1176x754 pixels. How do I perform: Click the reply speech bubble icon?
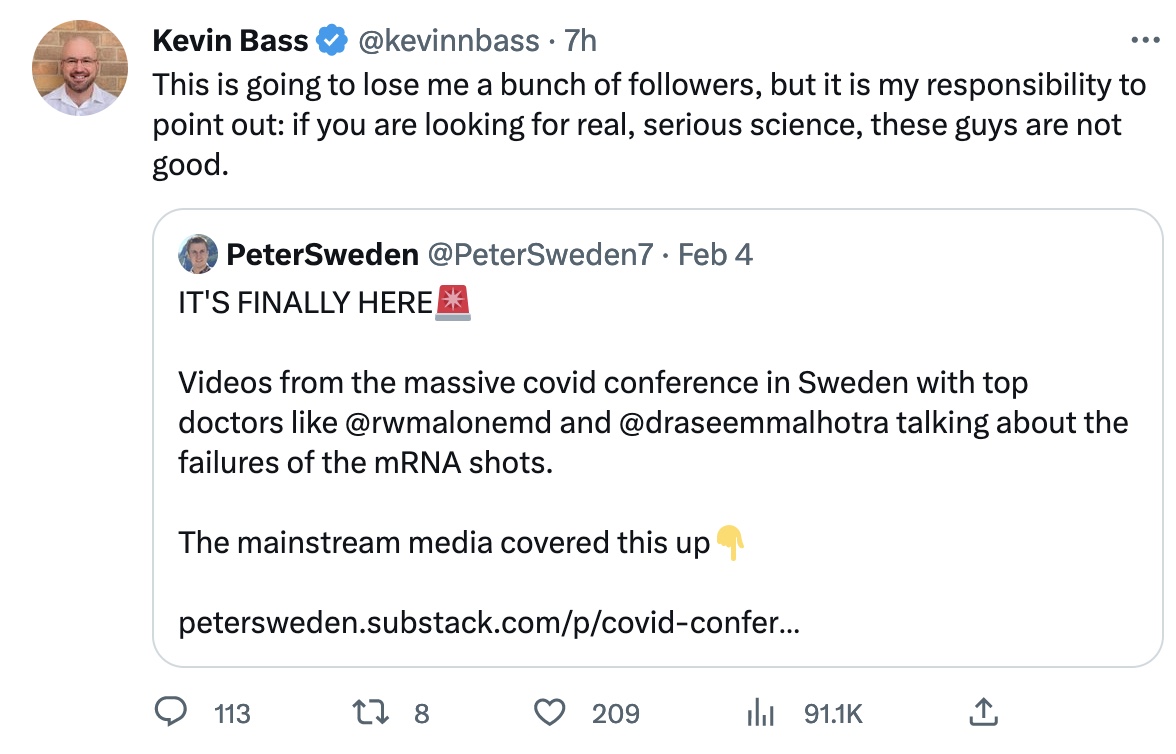(173, 712)
